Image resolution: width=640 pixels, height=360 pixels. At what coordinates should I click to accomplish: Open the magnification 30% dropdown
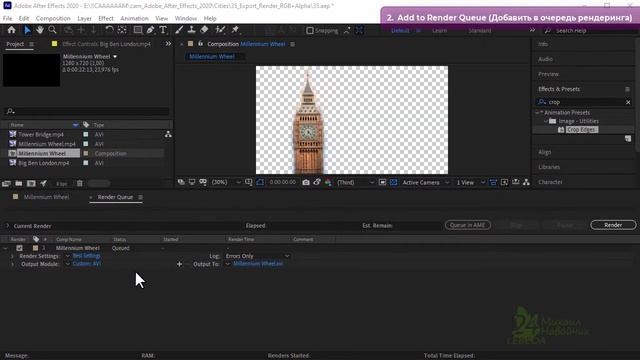pyautogui.click(x=226, y=182)
